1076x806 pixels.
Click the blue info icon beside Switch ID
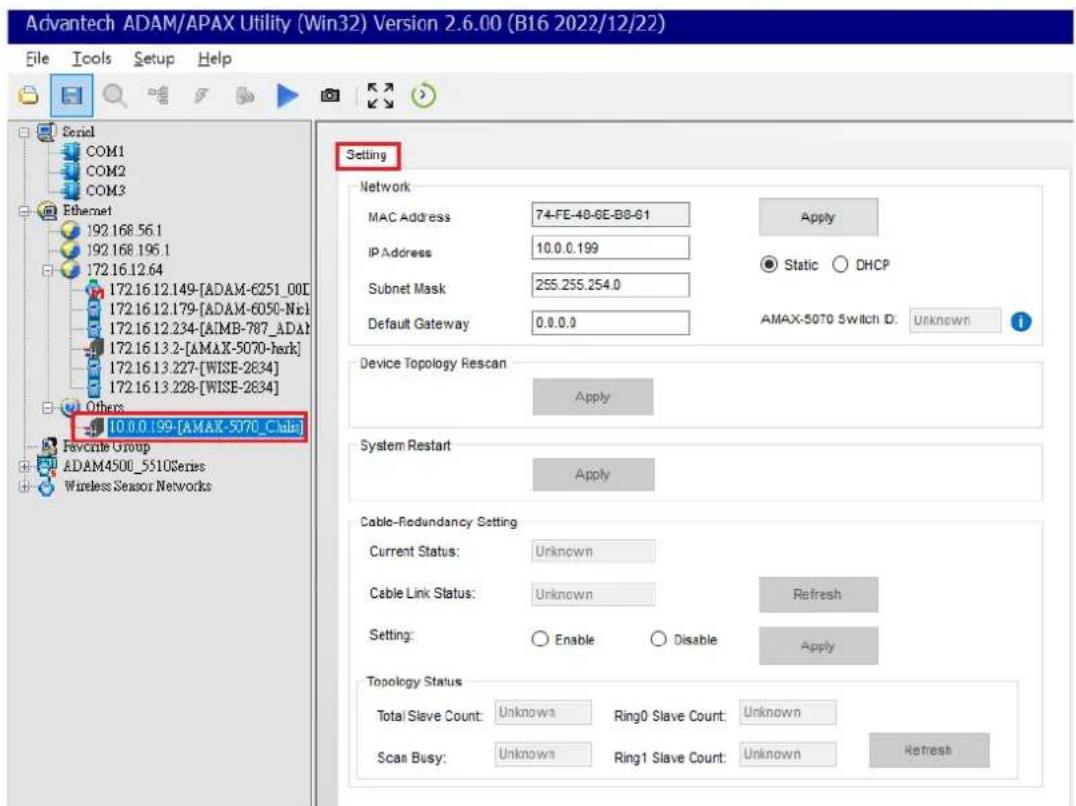click(1020, 321)
